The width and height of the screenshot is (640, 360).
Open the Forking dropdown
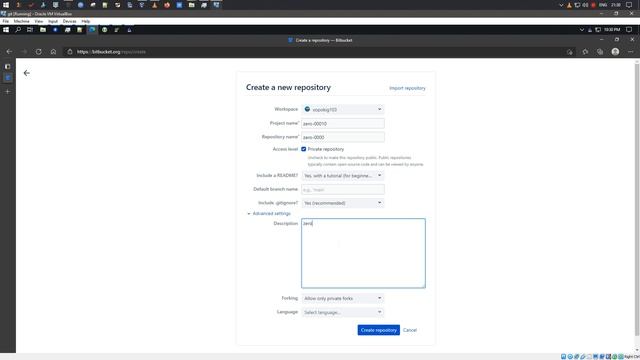342,298
